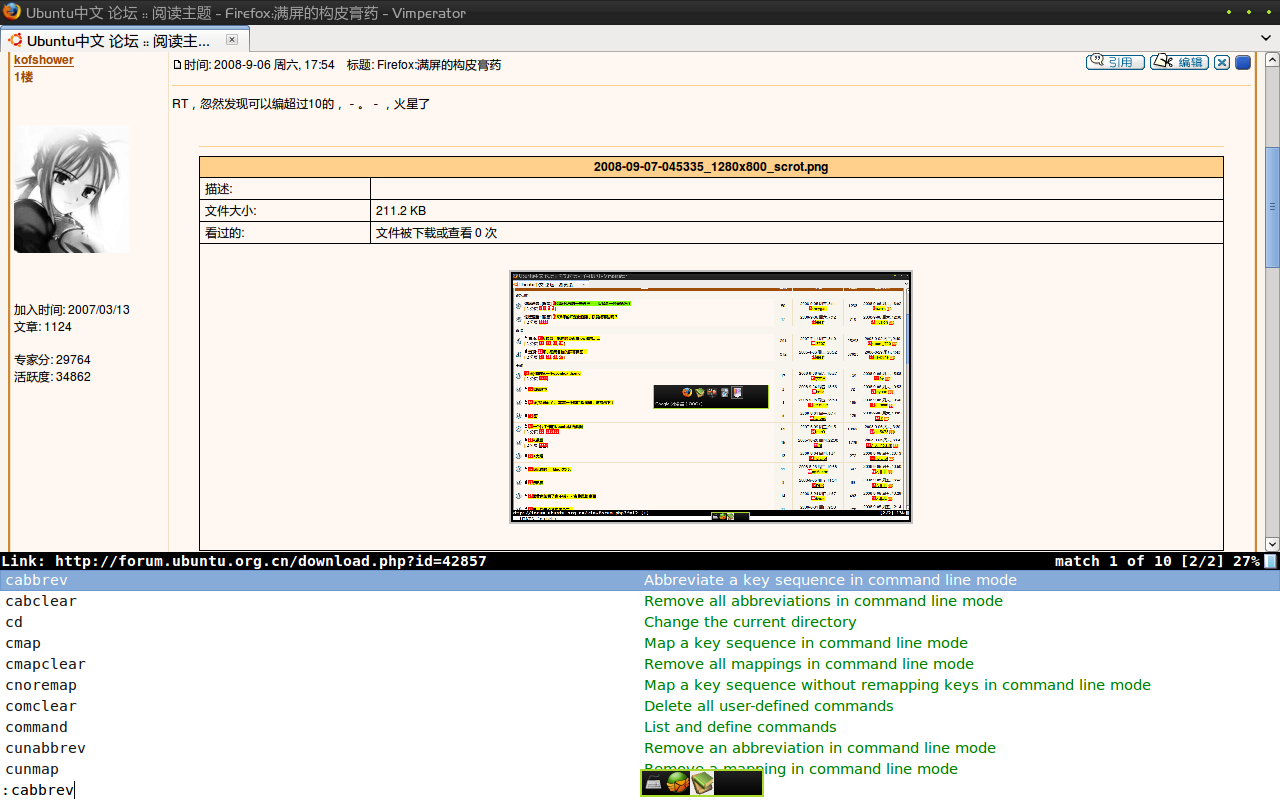The width and height of the screenshot is (1280, 800).
Task: Quote the post with the 引用 button
Action: tap(1115, 62)
